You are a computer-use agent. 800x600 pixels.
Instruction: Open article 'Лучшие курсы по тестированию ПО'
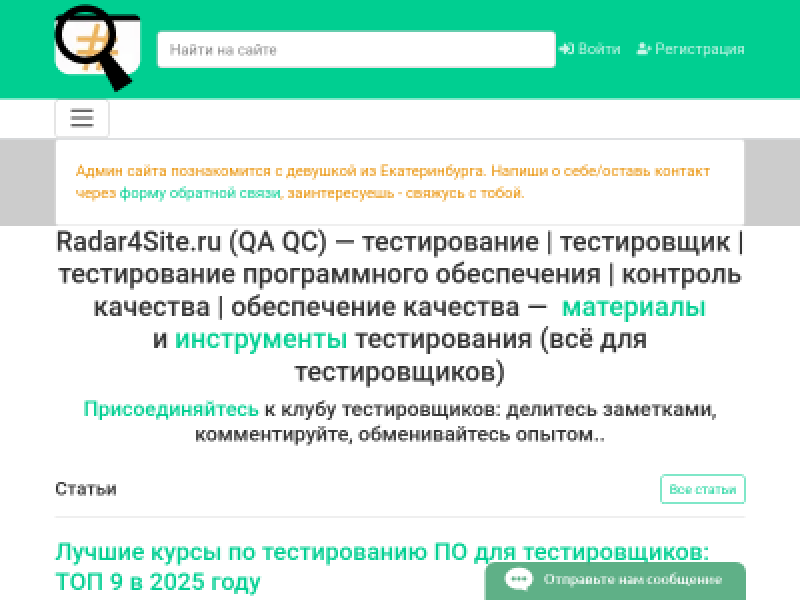tap(382, 566)
